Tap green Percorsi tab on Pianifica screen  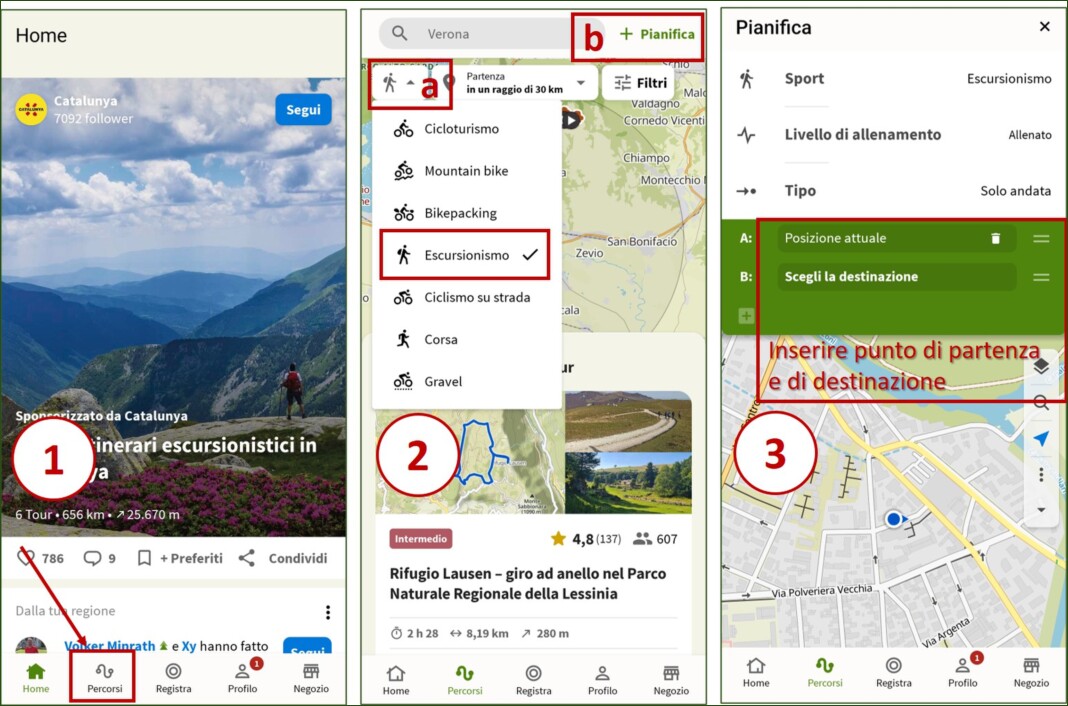pos(825,673)
